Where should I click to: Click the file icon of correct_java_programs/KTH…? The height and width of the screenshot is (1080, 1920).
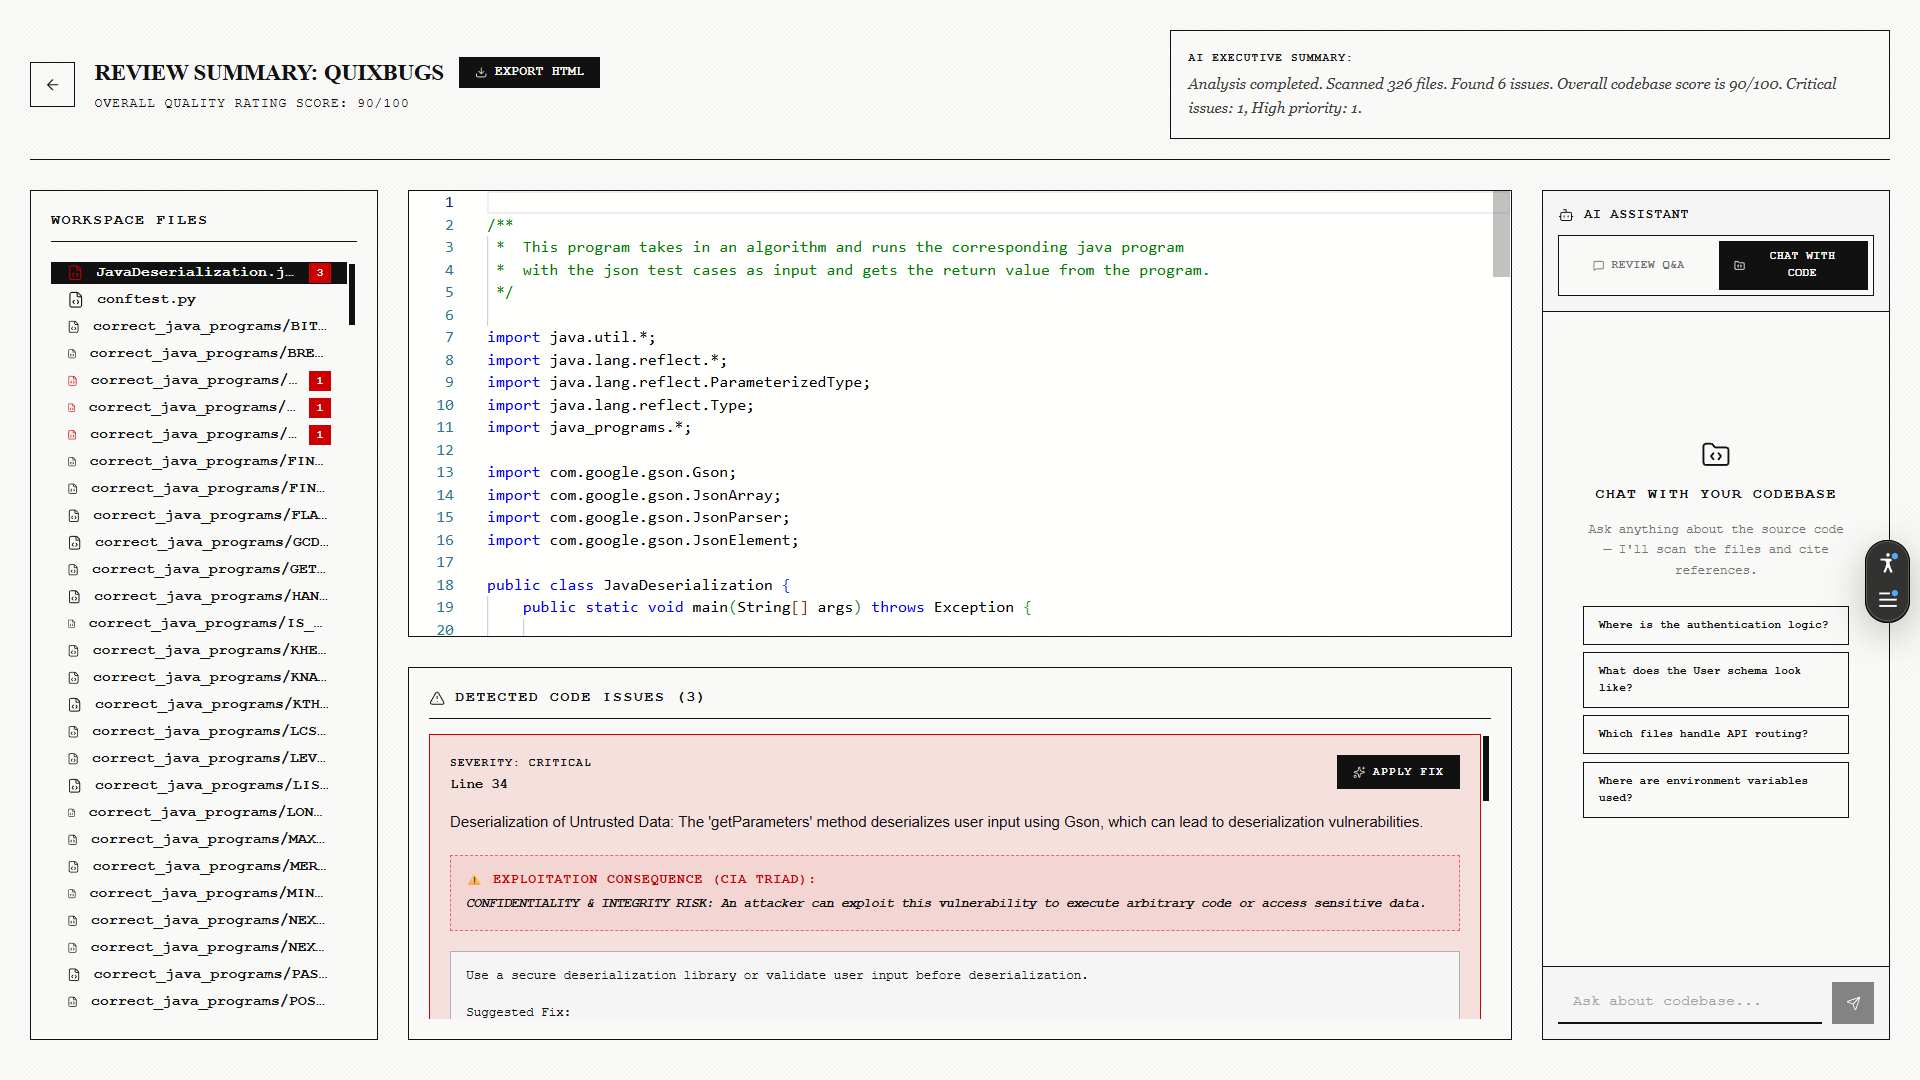[x=74, y=705]
